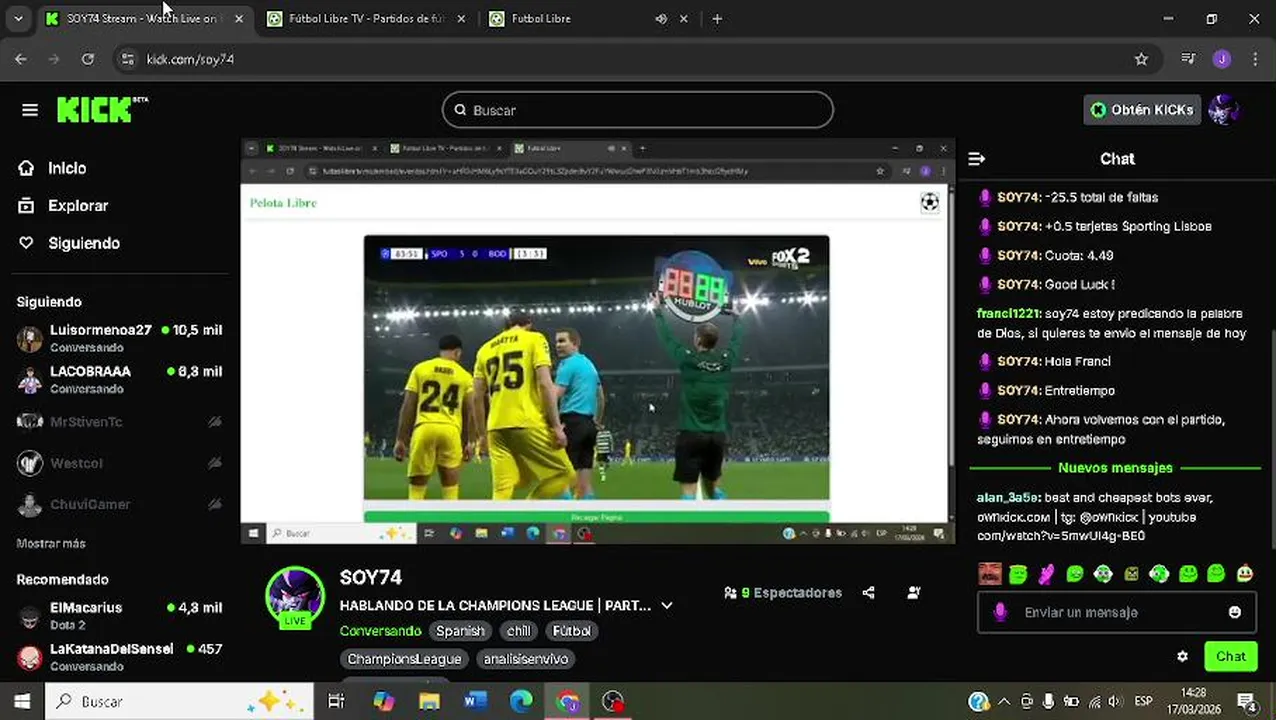Click the Windows taskbar Buscar box
Image resolution: width=1276 pixels, height=720 pixels.
[x=179, y=702]
